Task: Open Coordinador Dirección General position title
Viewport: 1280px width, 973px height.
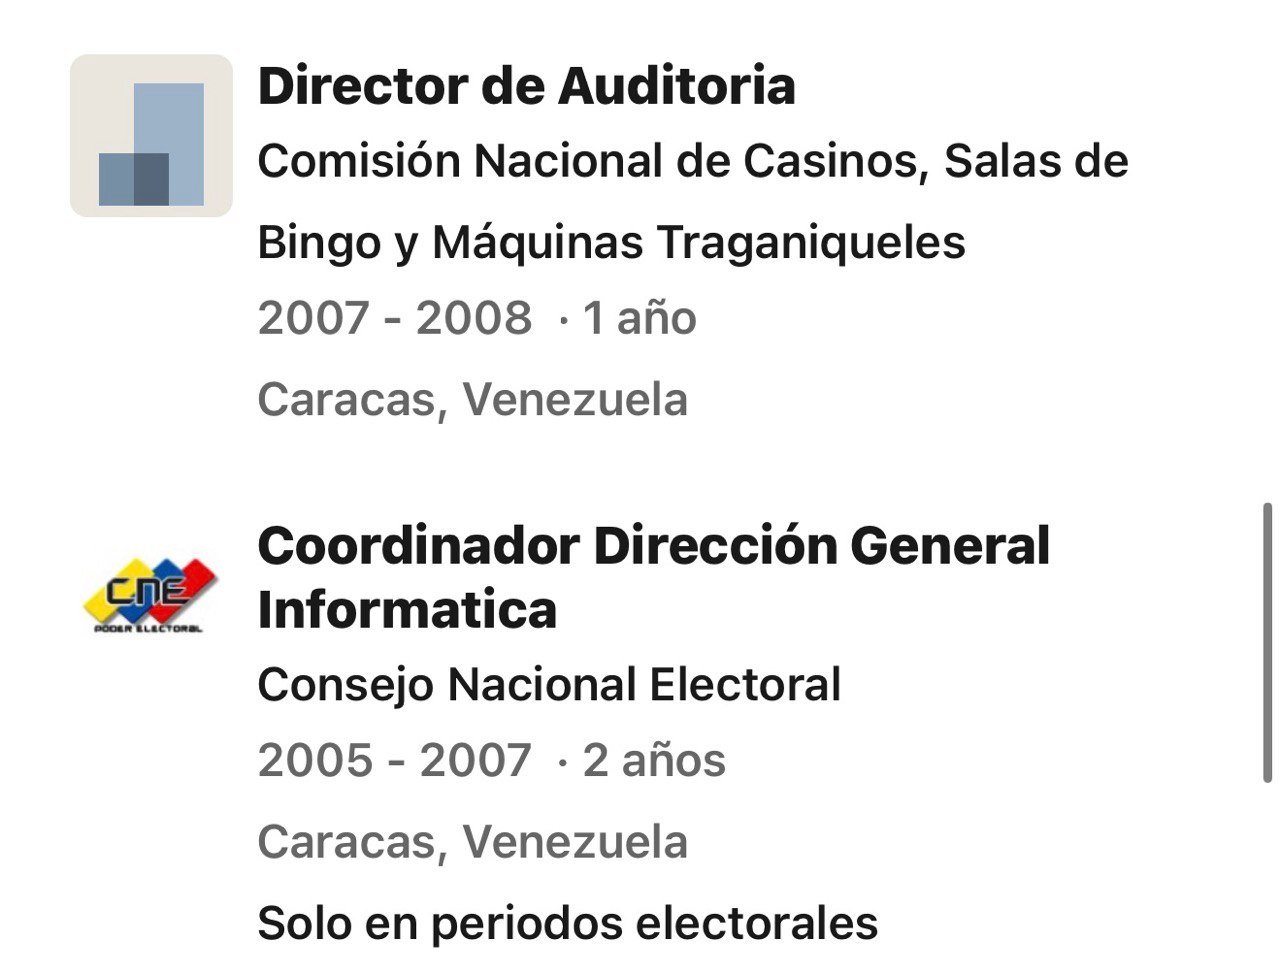Action: (654, 546)
